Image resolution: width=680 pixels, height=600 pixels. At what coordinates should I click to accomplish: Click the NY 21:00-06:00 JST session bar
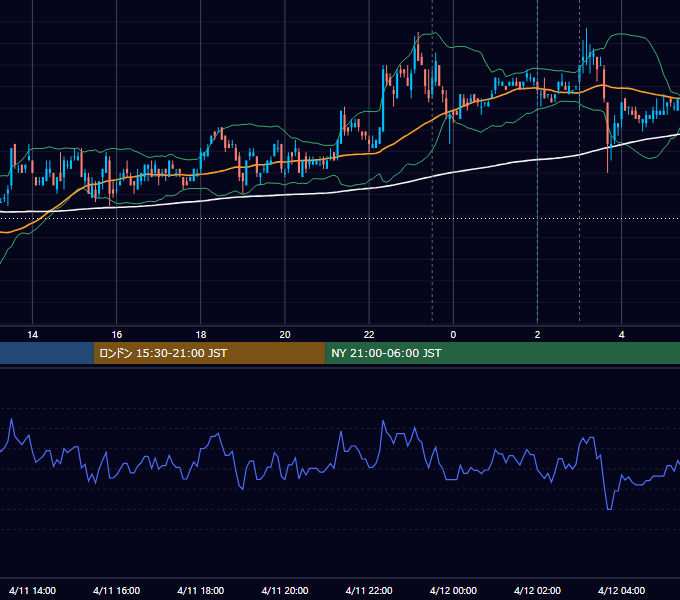(503, 353)
